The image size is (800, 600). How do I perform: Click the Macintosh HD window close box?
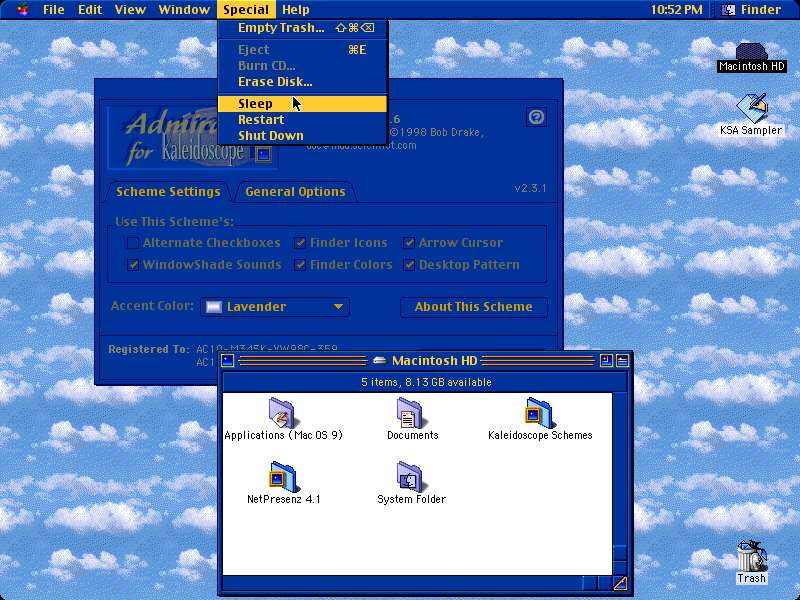(228, 361)
